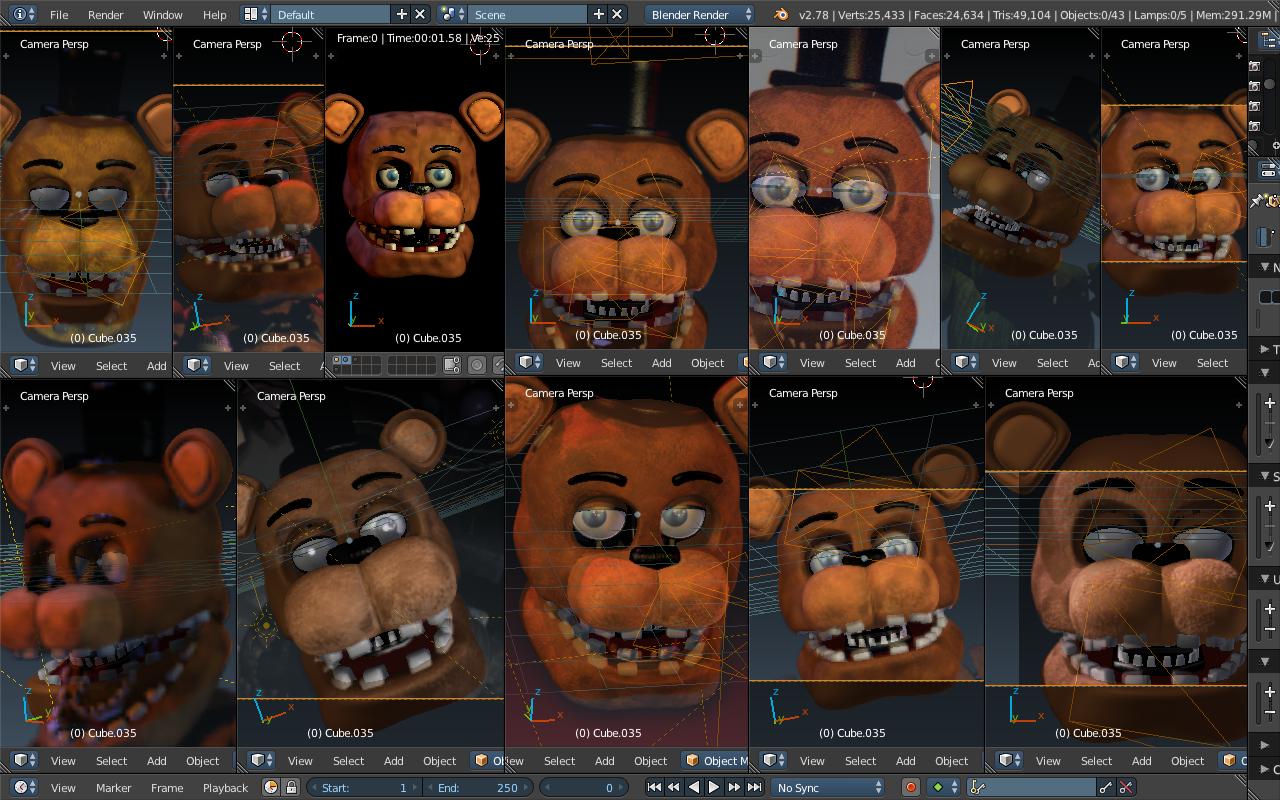The image size is (1280, 800).
Task: Play the animation in reverse
Action: (x=693, y=787)
